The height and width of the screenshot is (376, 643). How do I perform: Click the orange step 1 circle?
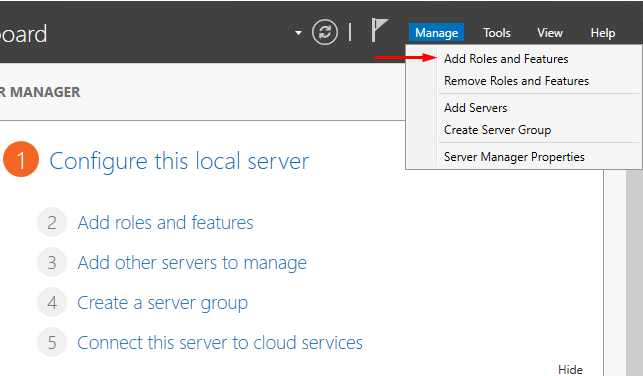click(x=21, y=159)
